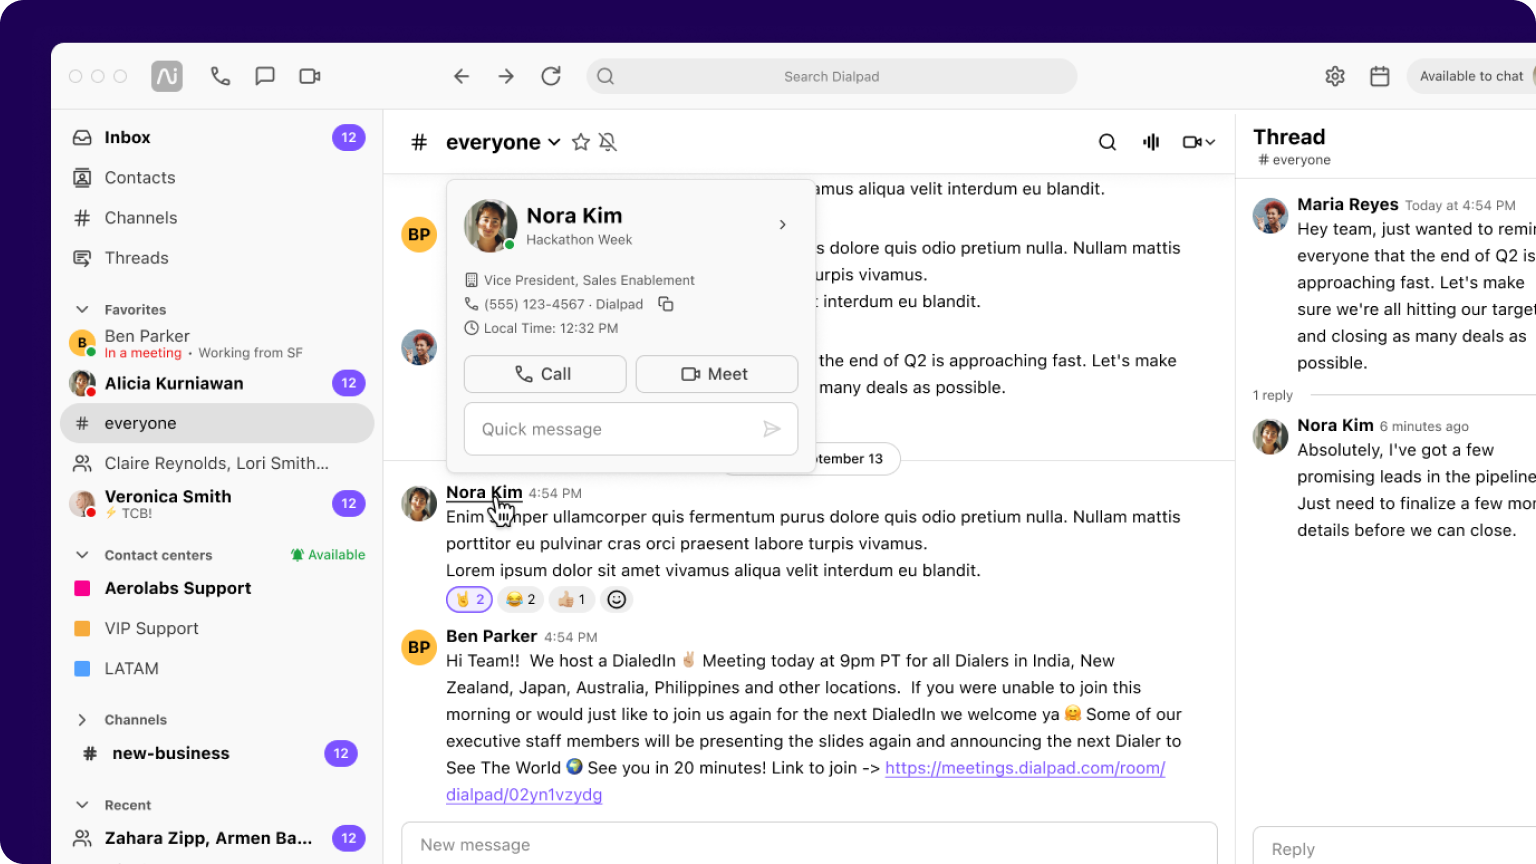This screenshot has width=1536, height=864.
Task: Collapse the Contact centers section
Action: (x=82, y=555)
